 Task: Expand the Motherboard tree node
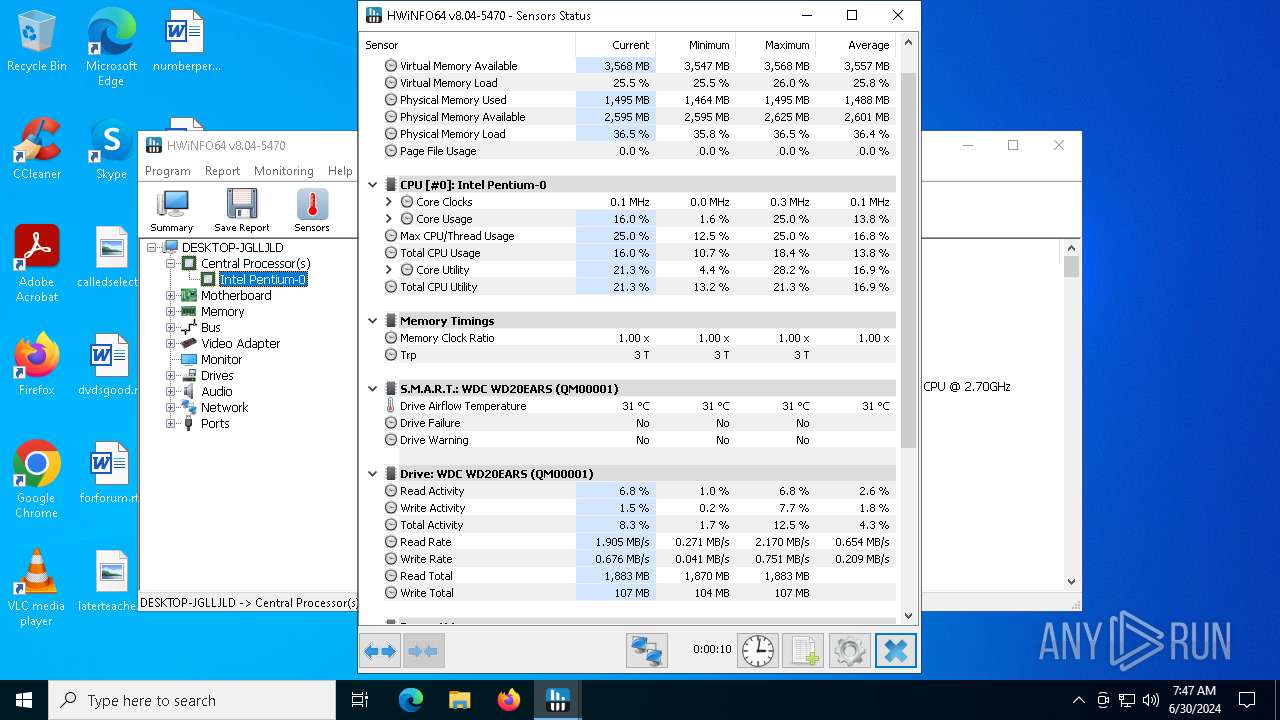[171, 296]
